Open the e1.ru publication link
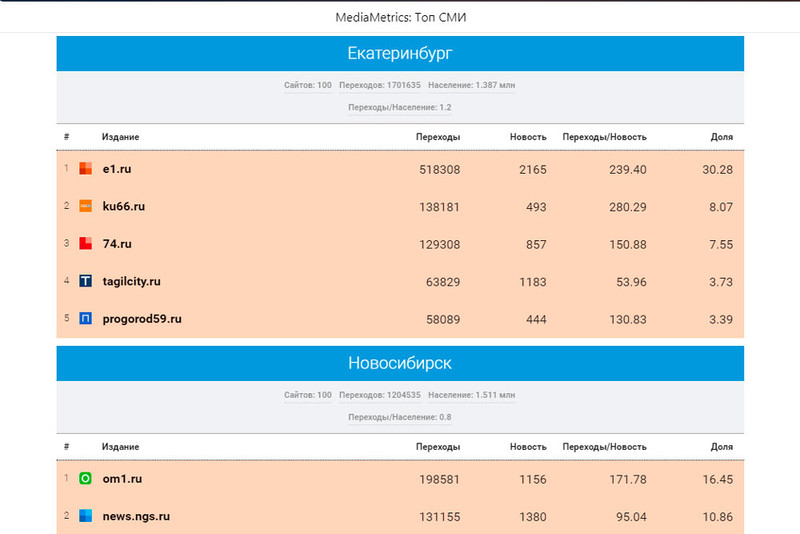The width and height of the screenshot is (800, 534). coord(117,169)
